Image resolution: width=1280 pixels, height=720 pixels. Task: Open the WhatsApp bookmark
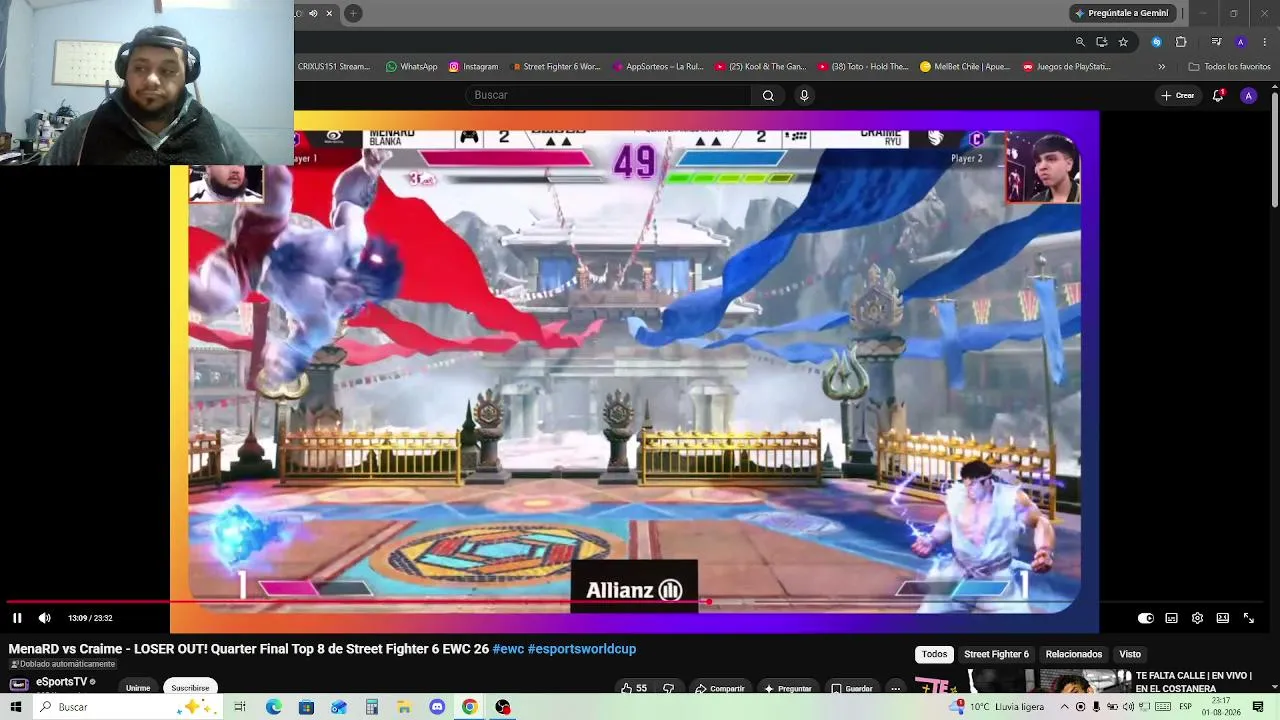coord(412,67)
